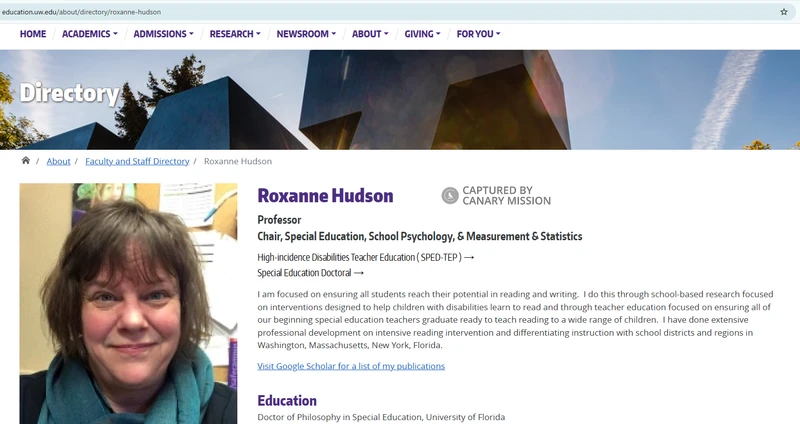The image size is (800, 424).
Task: Go to site home via breadcrumb house icon
Action: (26, 161)
